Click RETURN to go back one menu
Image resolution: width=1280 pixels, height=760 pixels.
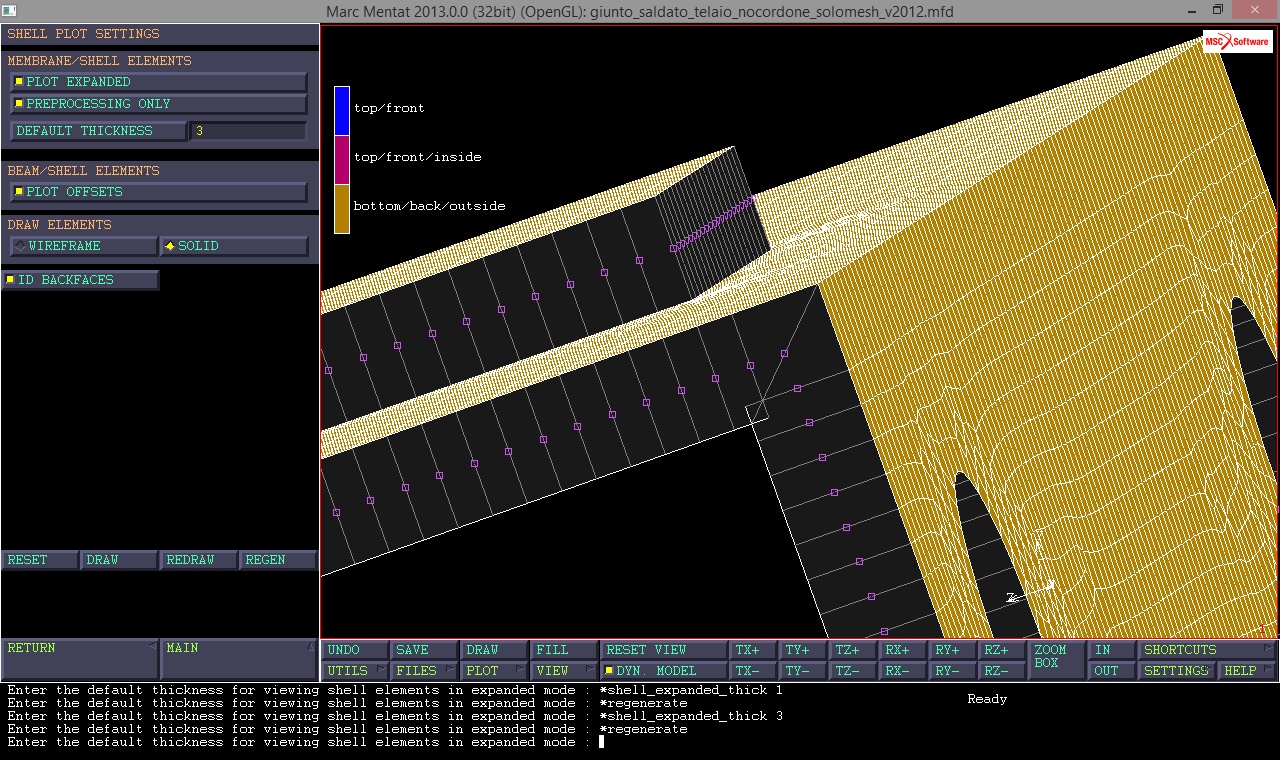[80, 659]
